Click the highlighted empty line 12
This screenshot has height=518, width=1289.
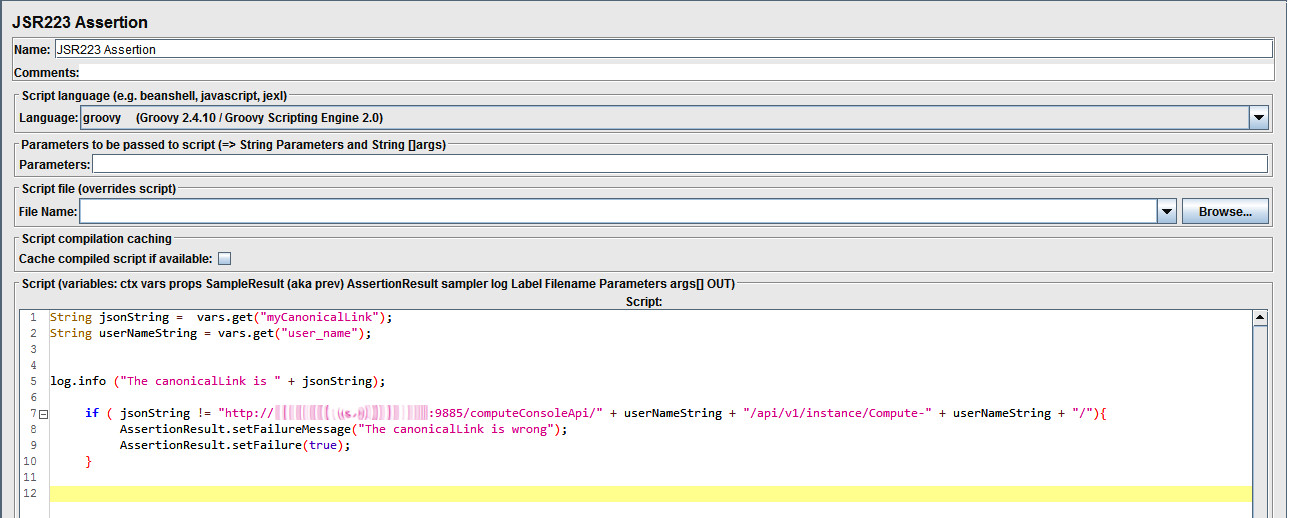pos(650,493)
